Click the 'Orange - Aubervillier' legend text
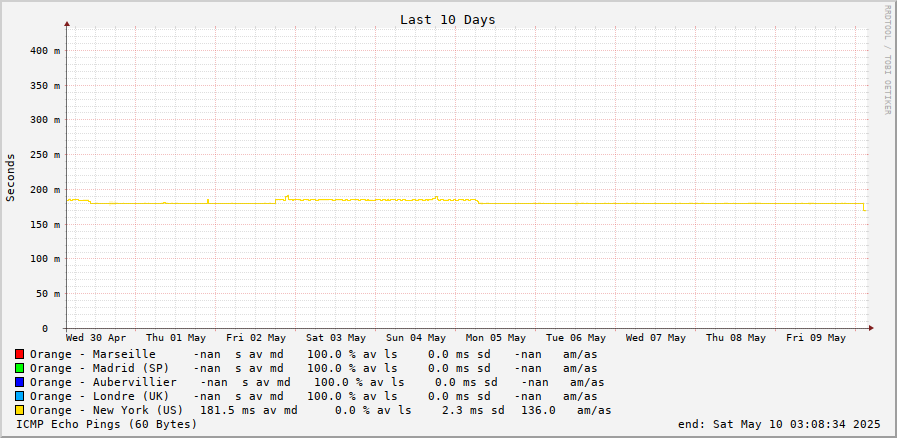This screenshot has height=438, width=897. pyautogui.click(x=103, y=382)
